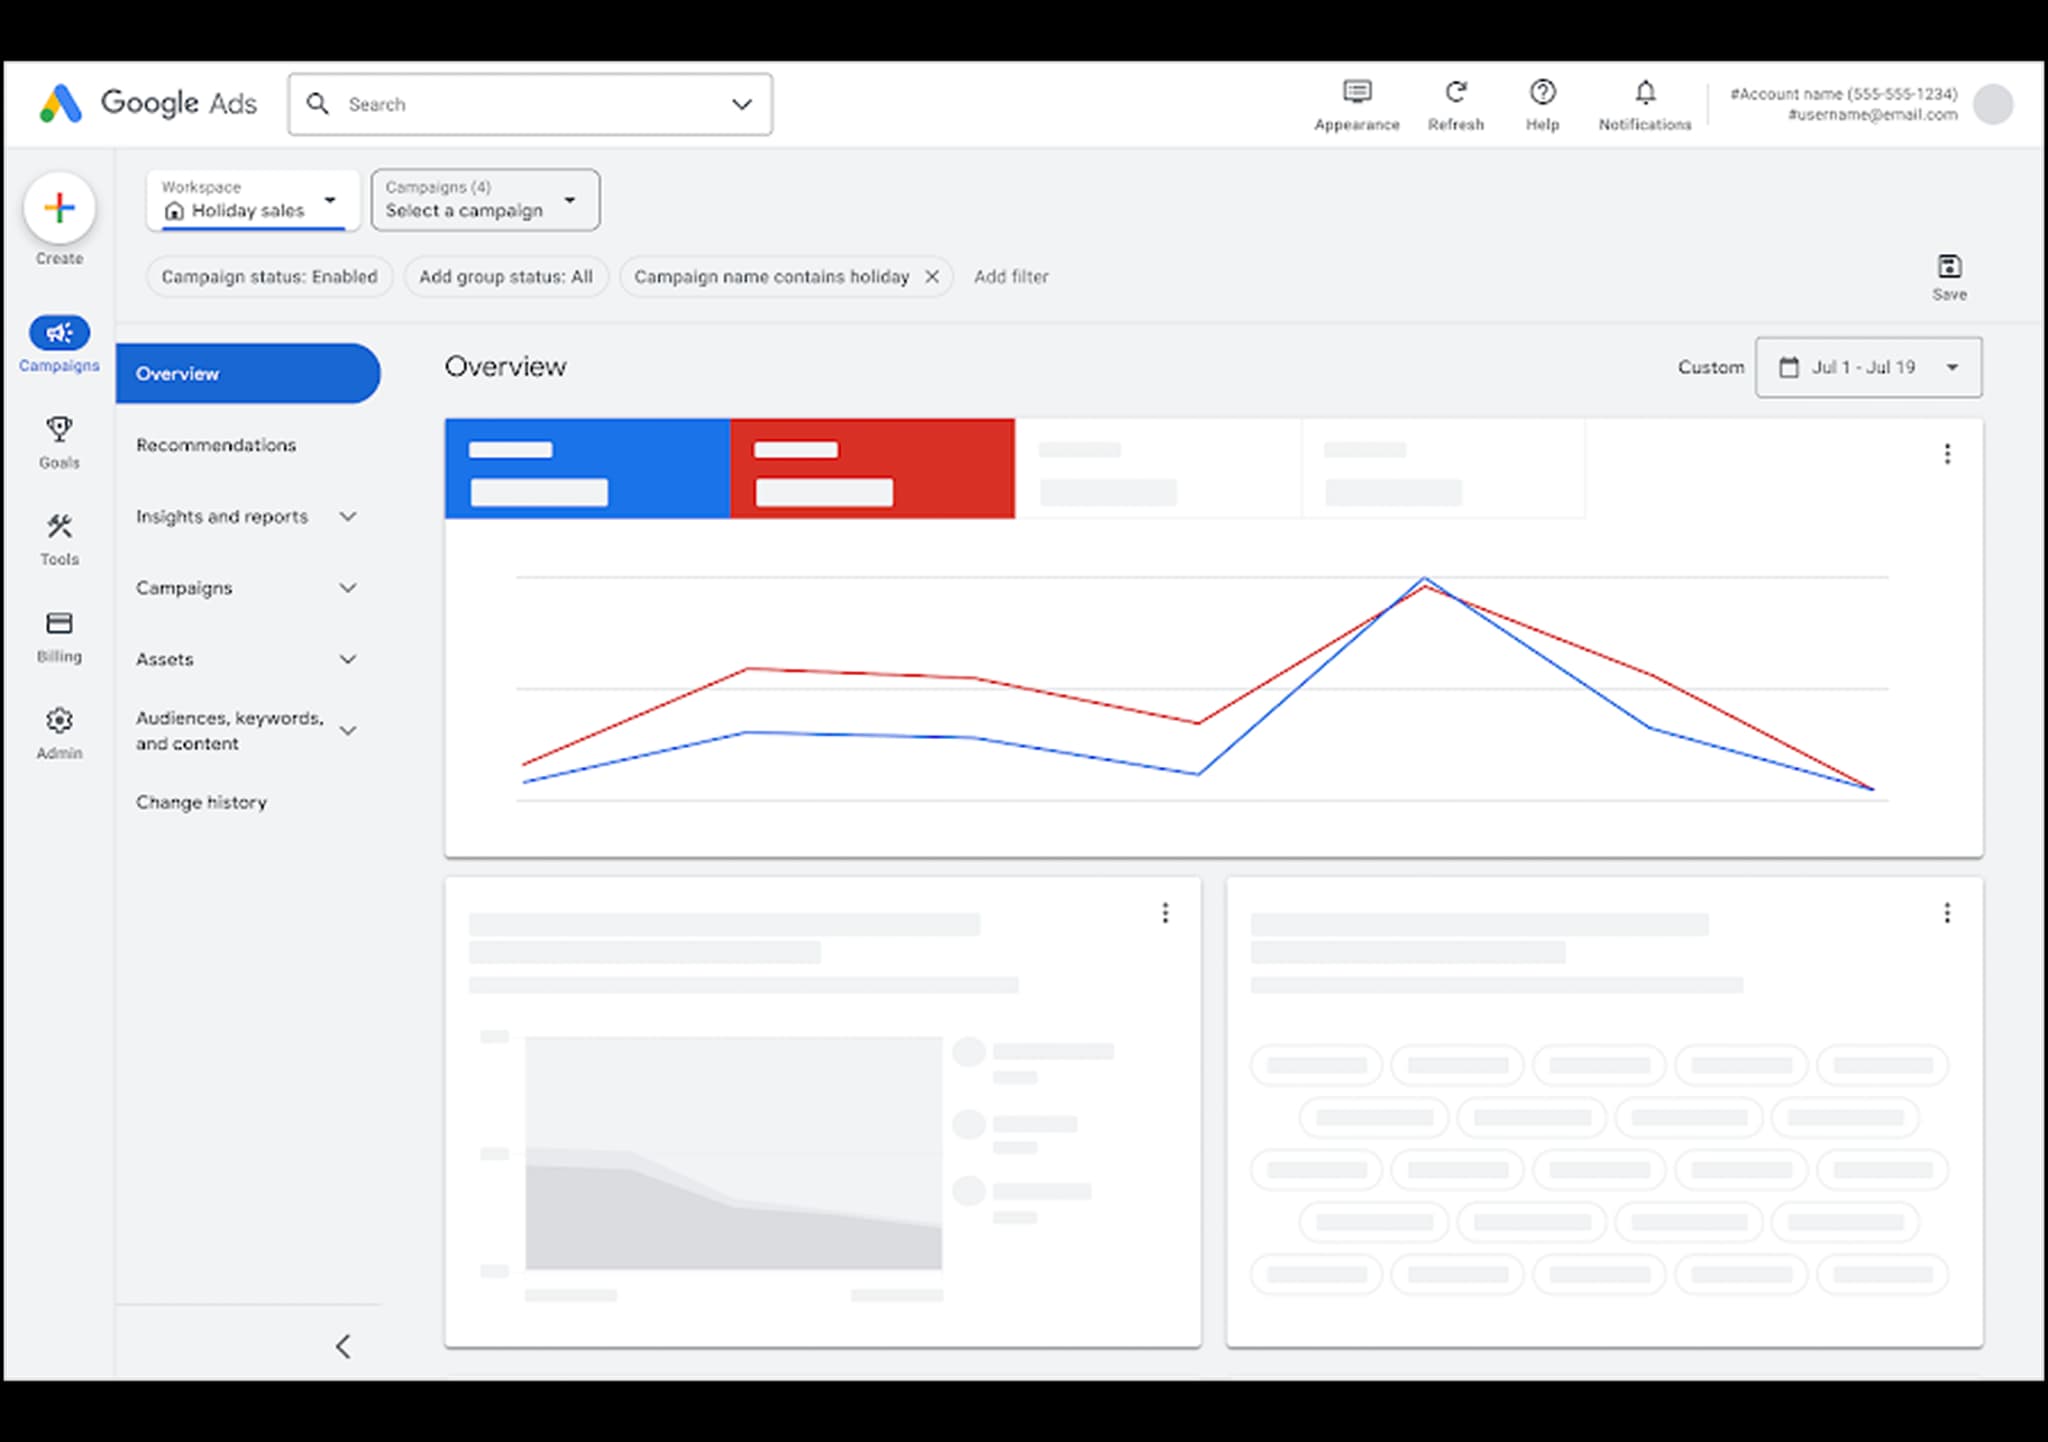Go to Billing card icon

coord(59,624)
